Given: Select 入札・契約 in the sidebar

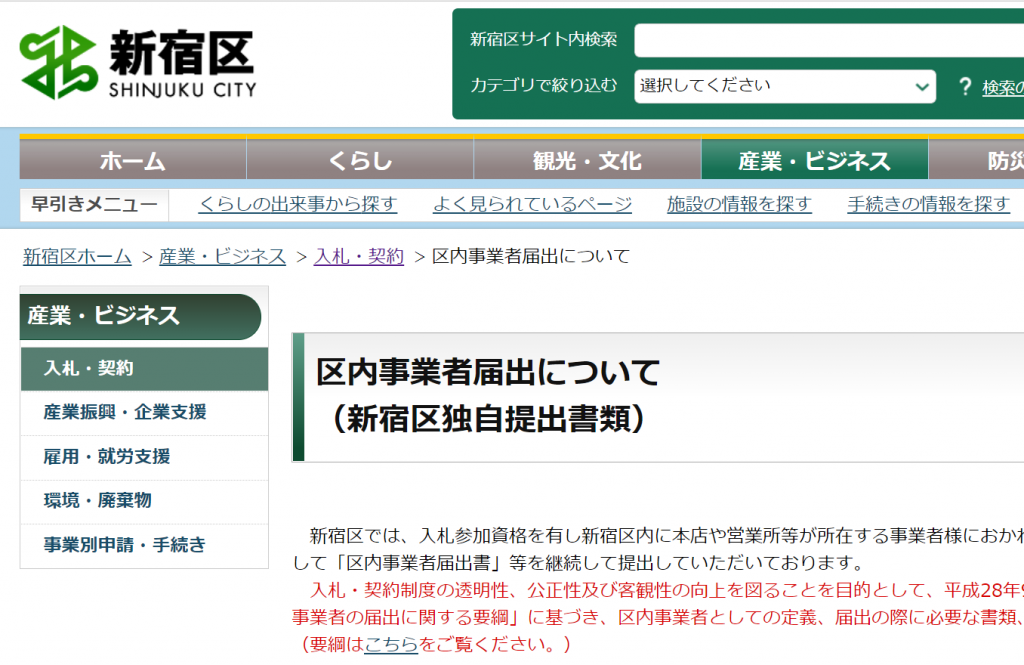Looking at the screenshot, I should [x=88, y=369].
